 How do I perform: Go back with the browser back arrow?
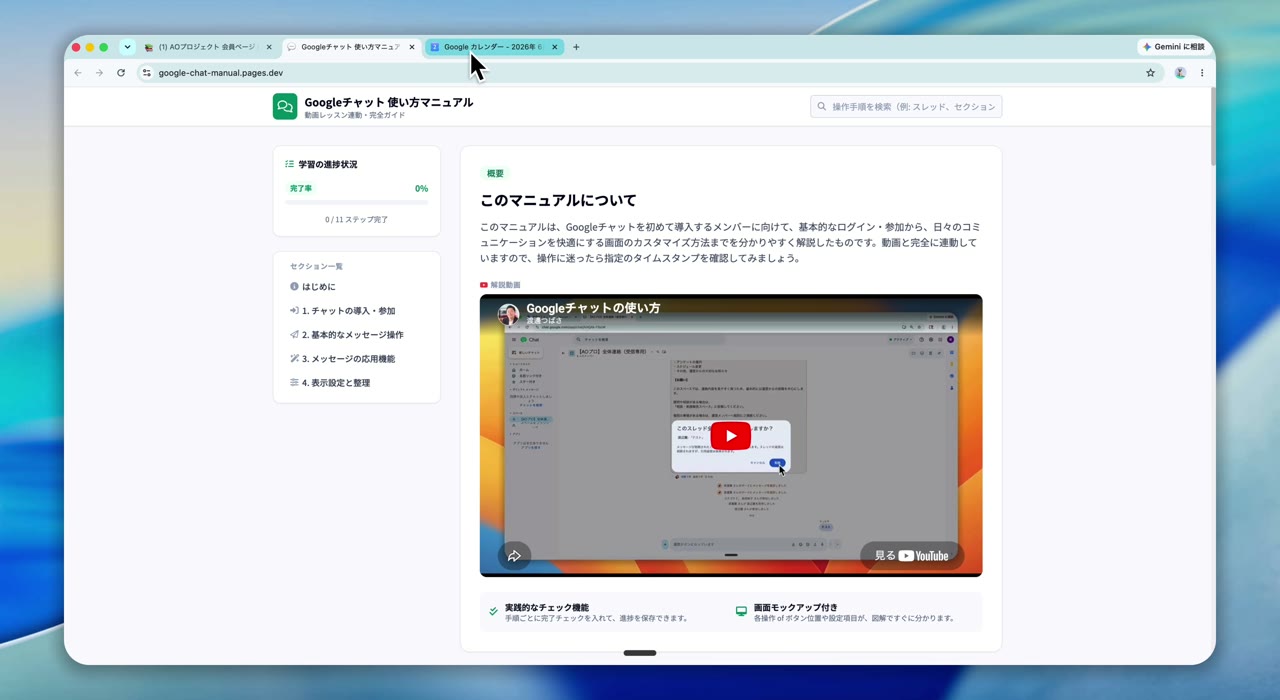[78, 73]
